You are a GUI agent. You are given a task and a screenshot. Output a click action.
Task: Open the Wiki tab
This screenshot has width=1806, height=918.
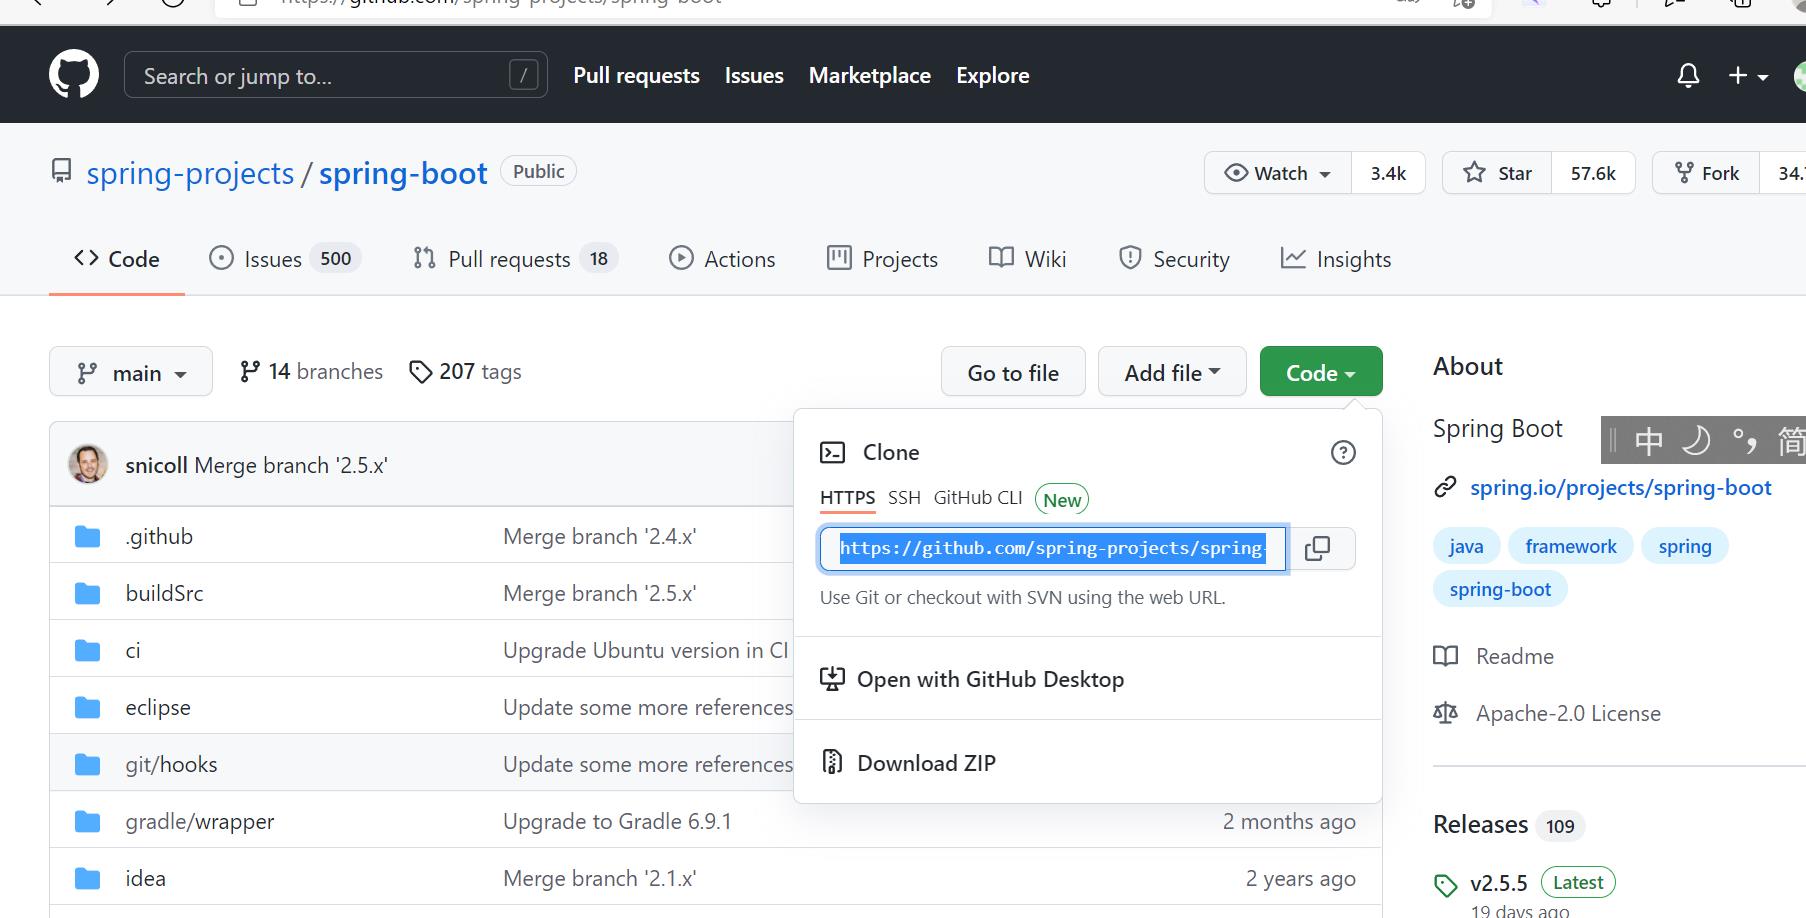pyautogui.click(x=1027, y=259)
